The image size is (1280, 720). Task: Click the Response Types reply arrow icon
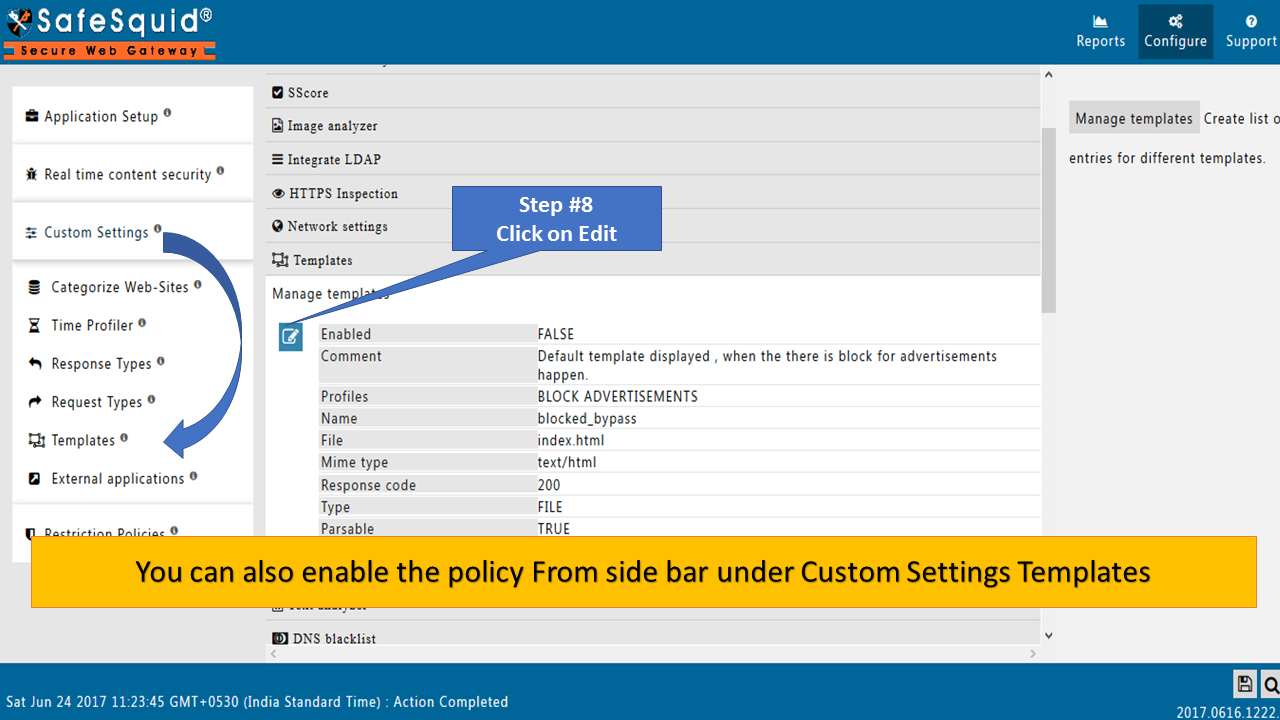point(35,363)
